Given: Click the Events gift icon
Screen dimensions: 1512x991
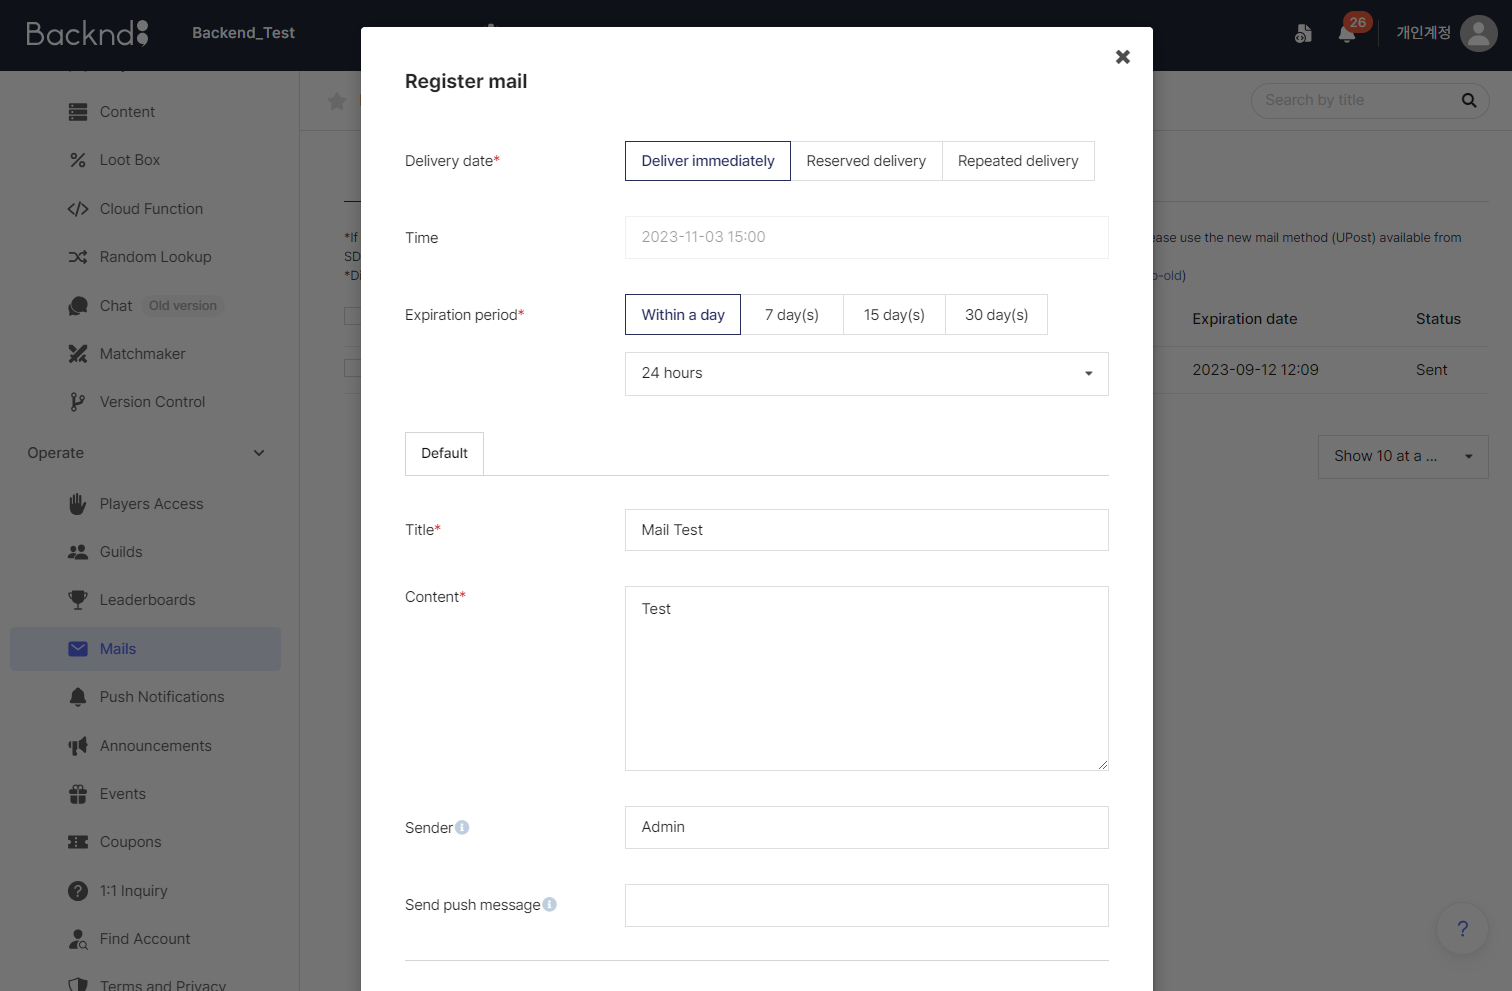Looking at the screenshot, I should (x=78, y=794).
